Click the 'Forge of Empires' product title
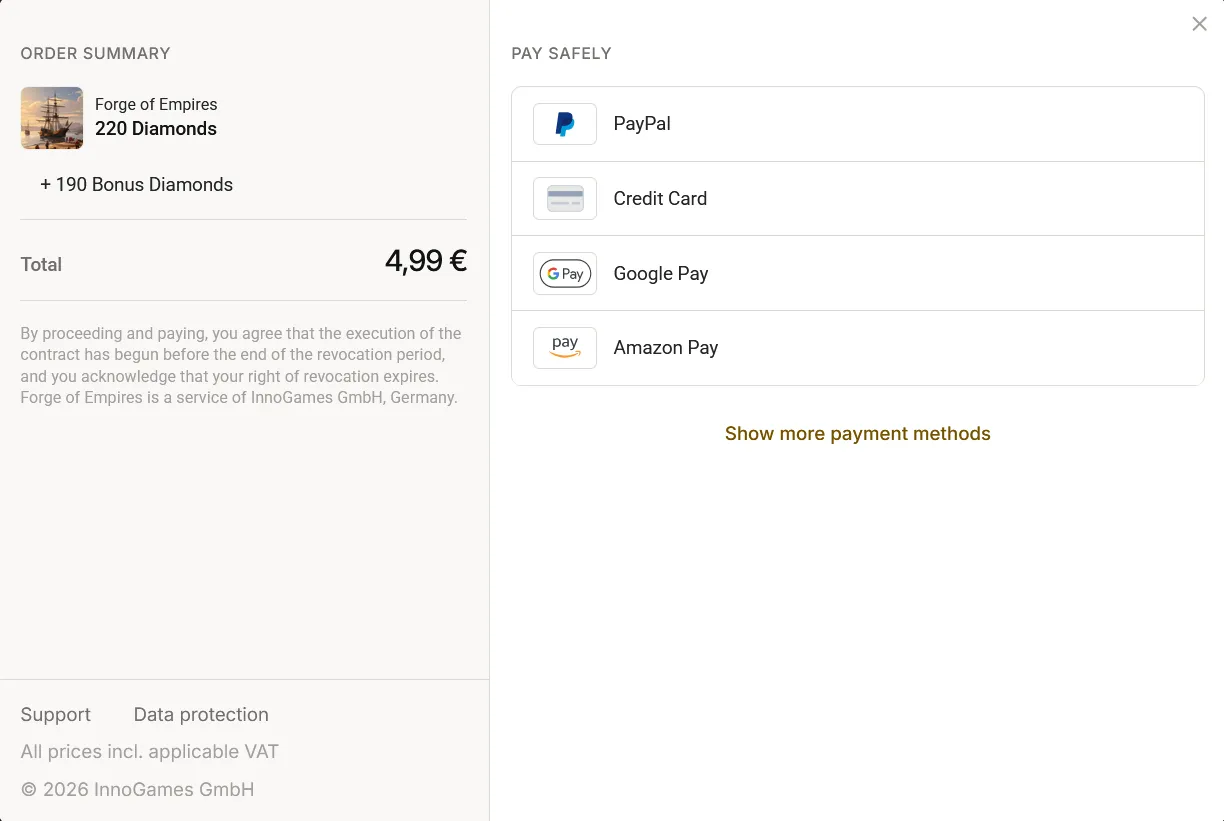Image resolution: width=1224 pixels, height=821 pixels. click(156, 104)
